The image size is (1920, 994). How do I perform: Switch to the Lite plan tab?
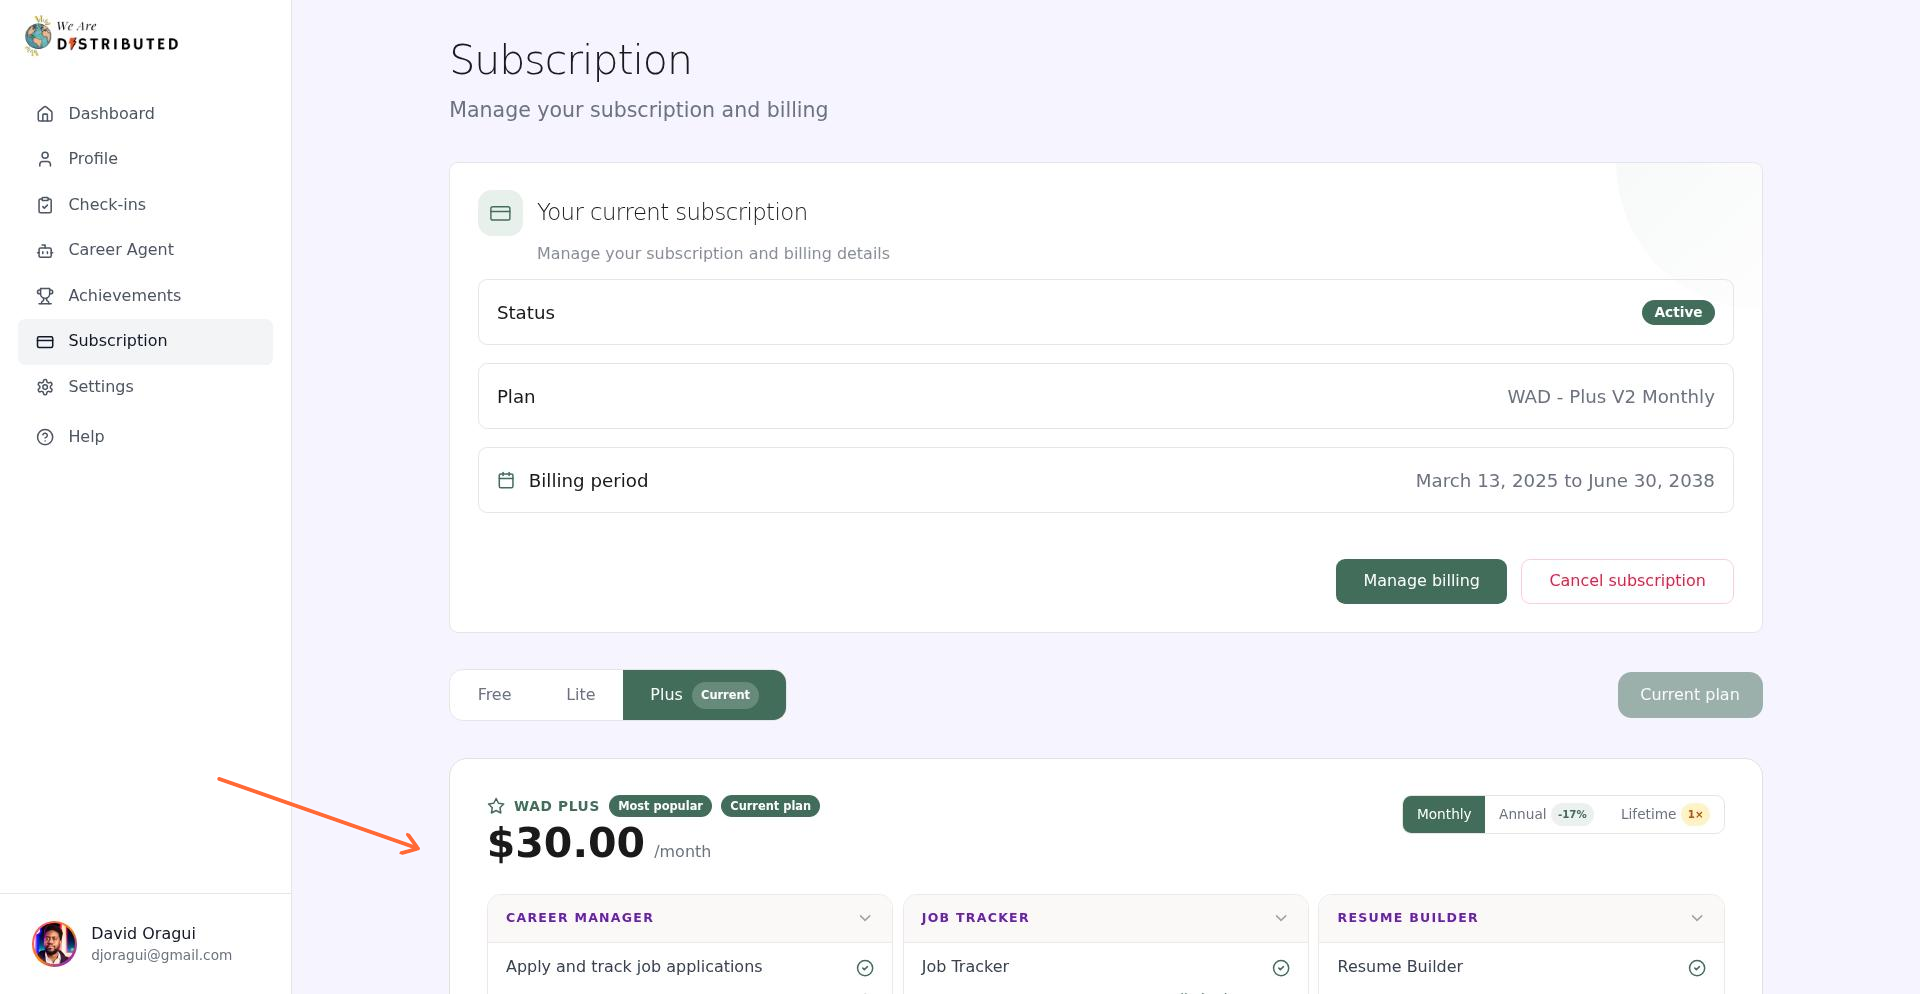[x=580, y=695]
